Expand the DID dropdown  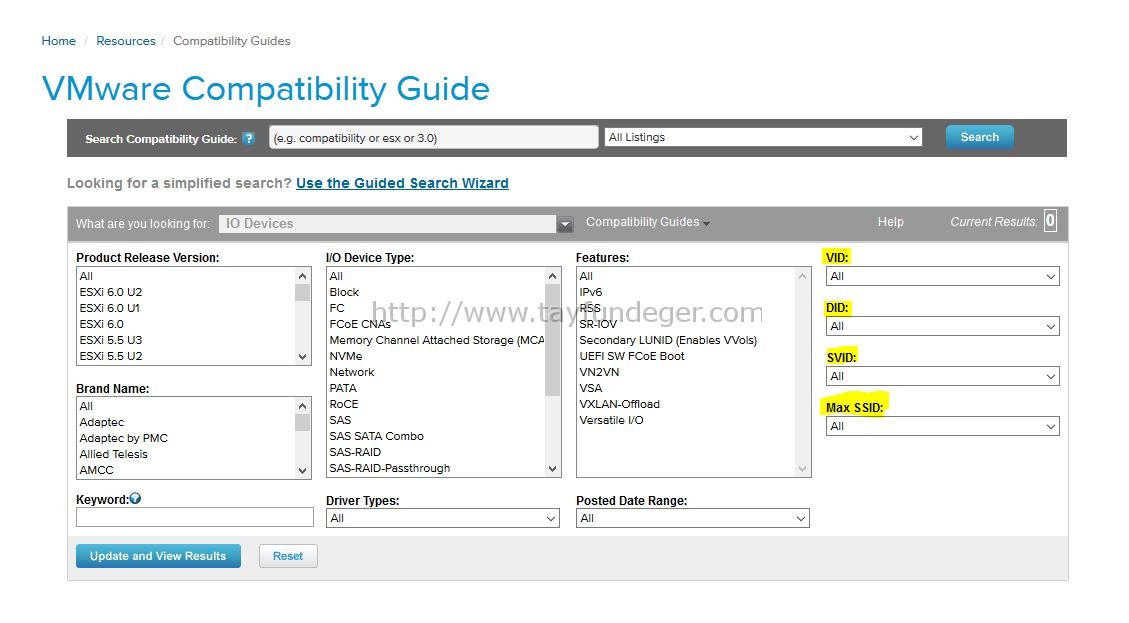[943, 326]
